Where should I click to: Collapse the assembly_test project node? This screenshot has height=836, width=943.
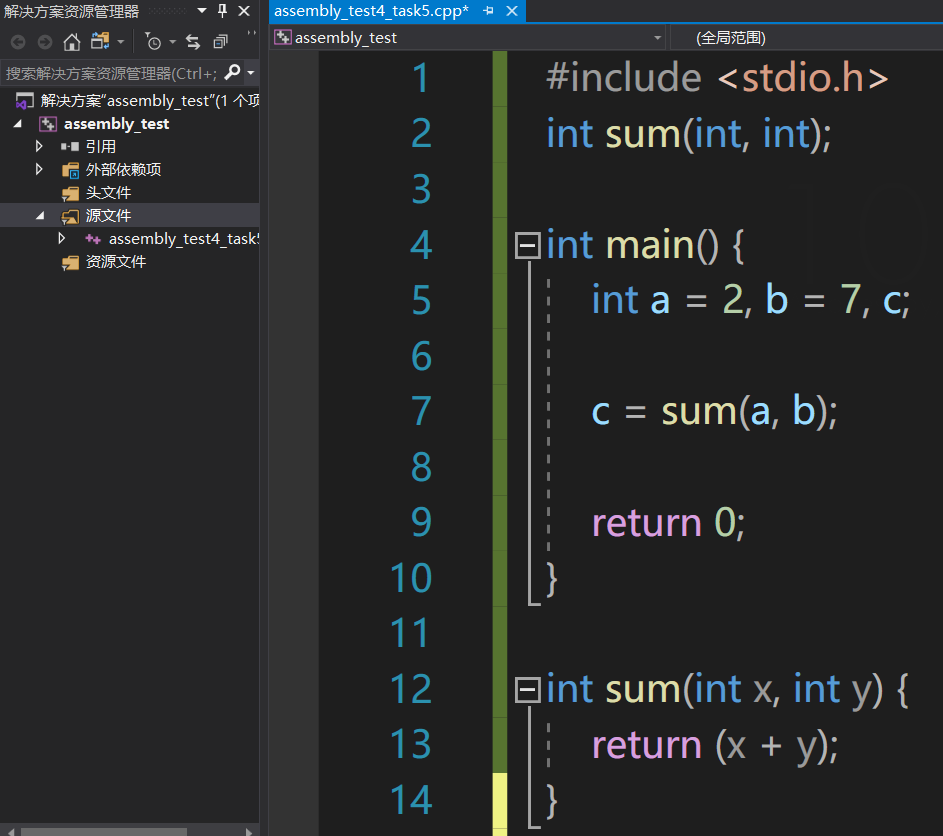[17, 124]
